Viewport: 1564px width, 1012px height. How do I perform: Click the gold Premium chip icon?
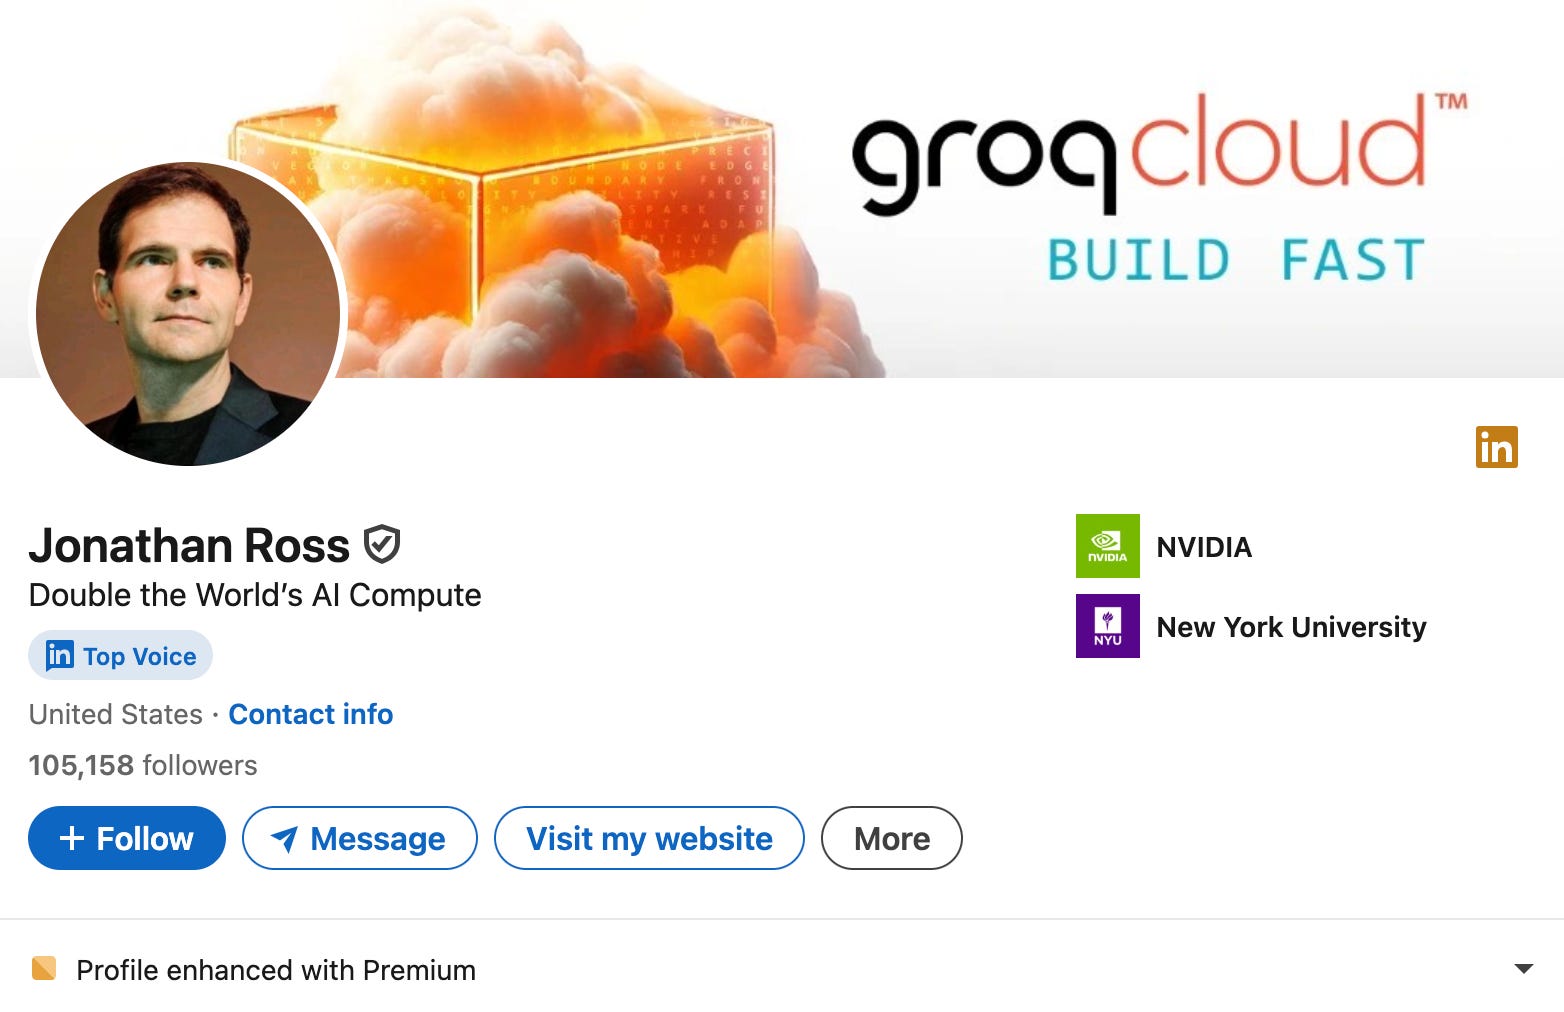click(x=44, y=968)
